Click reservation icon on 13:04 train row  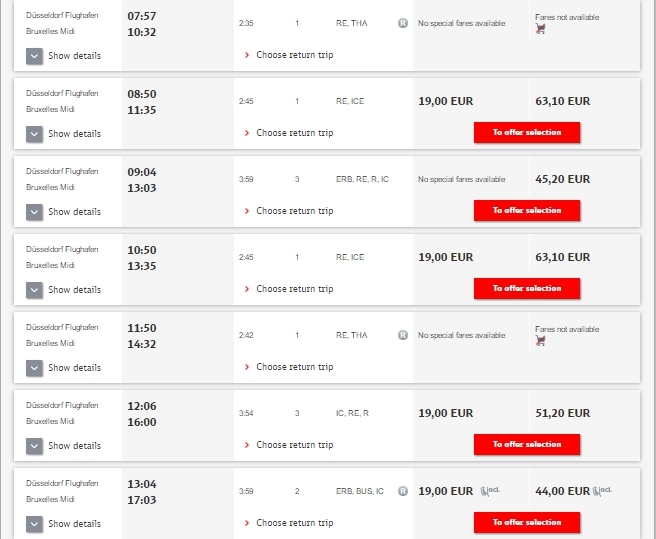[x=403, y=491]
